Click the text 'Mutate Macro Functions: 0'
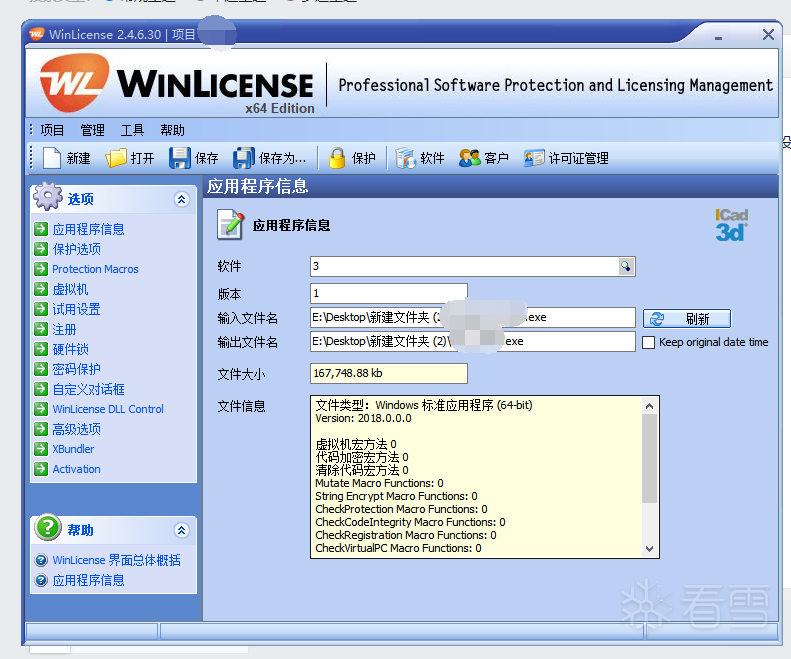This screenshot has height=659, width=791. click(379, 483)
